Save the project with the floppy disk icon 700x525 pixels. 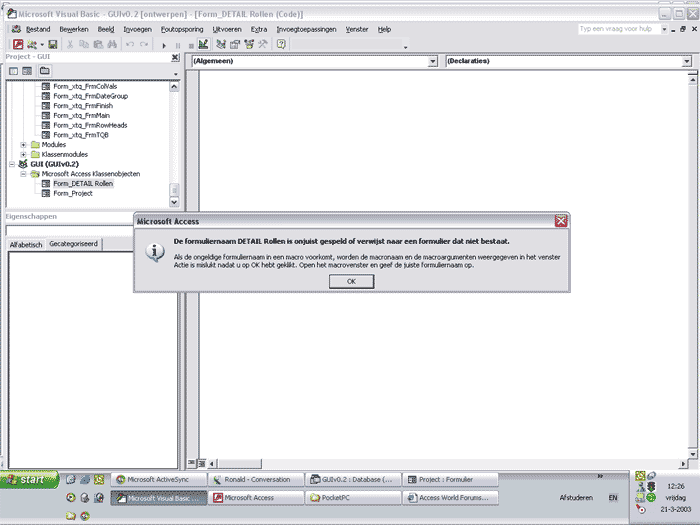click(x=53, y=44)
